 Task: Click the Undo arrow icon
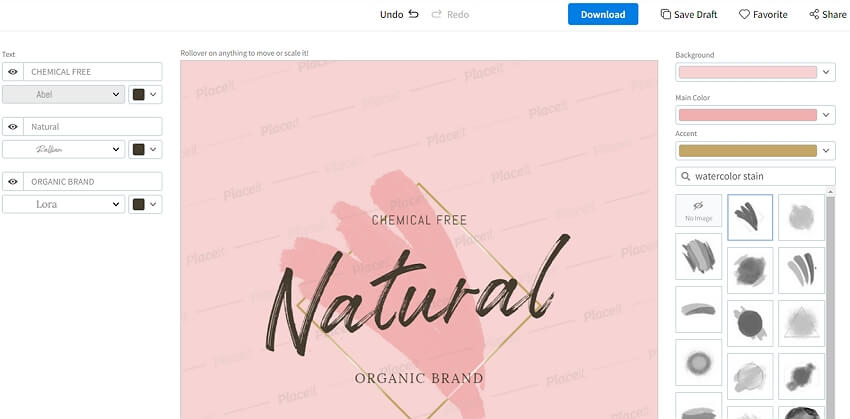414,14
